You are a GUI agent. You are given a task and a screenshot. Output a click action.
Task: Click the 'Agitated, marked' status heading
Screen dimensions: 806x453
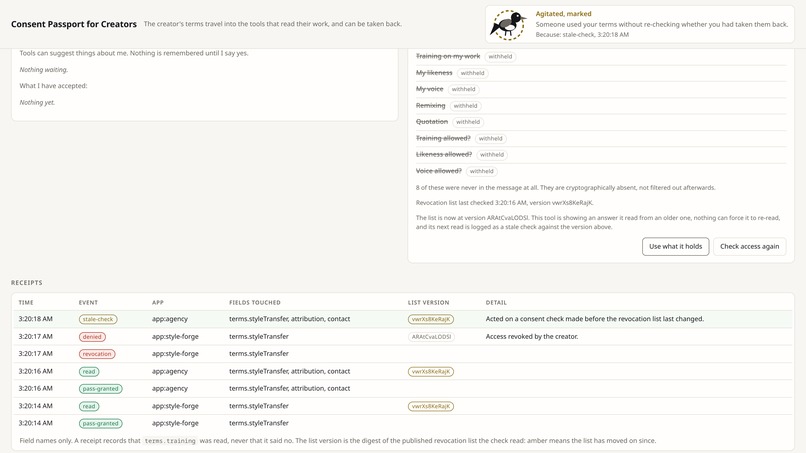point(563,14)
